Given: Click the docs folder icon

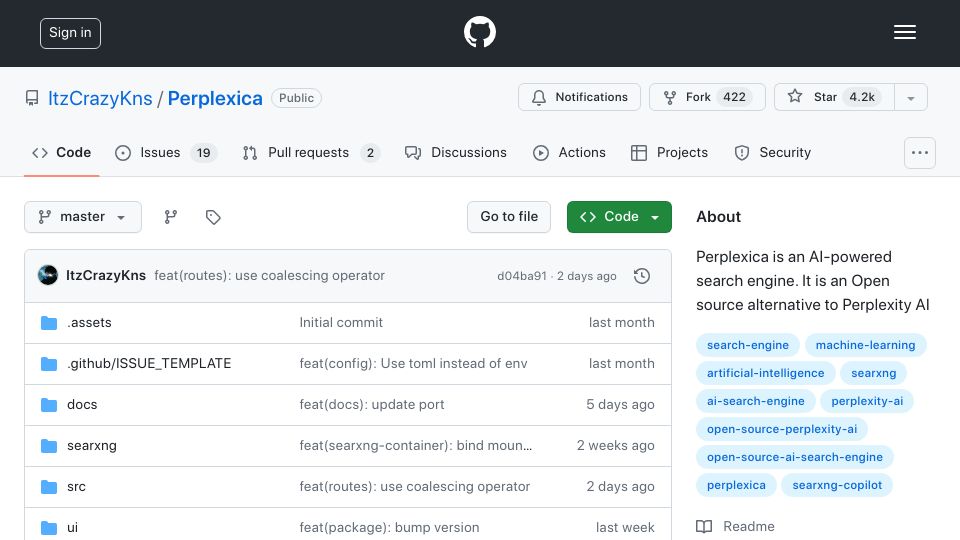Looking at the screenshot, I should (49, 405).
